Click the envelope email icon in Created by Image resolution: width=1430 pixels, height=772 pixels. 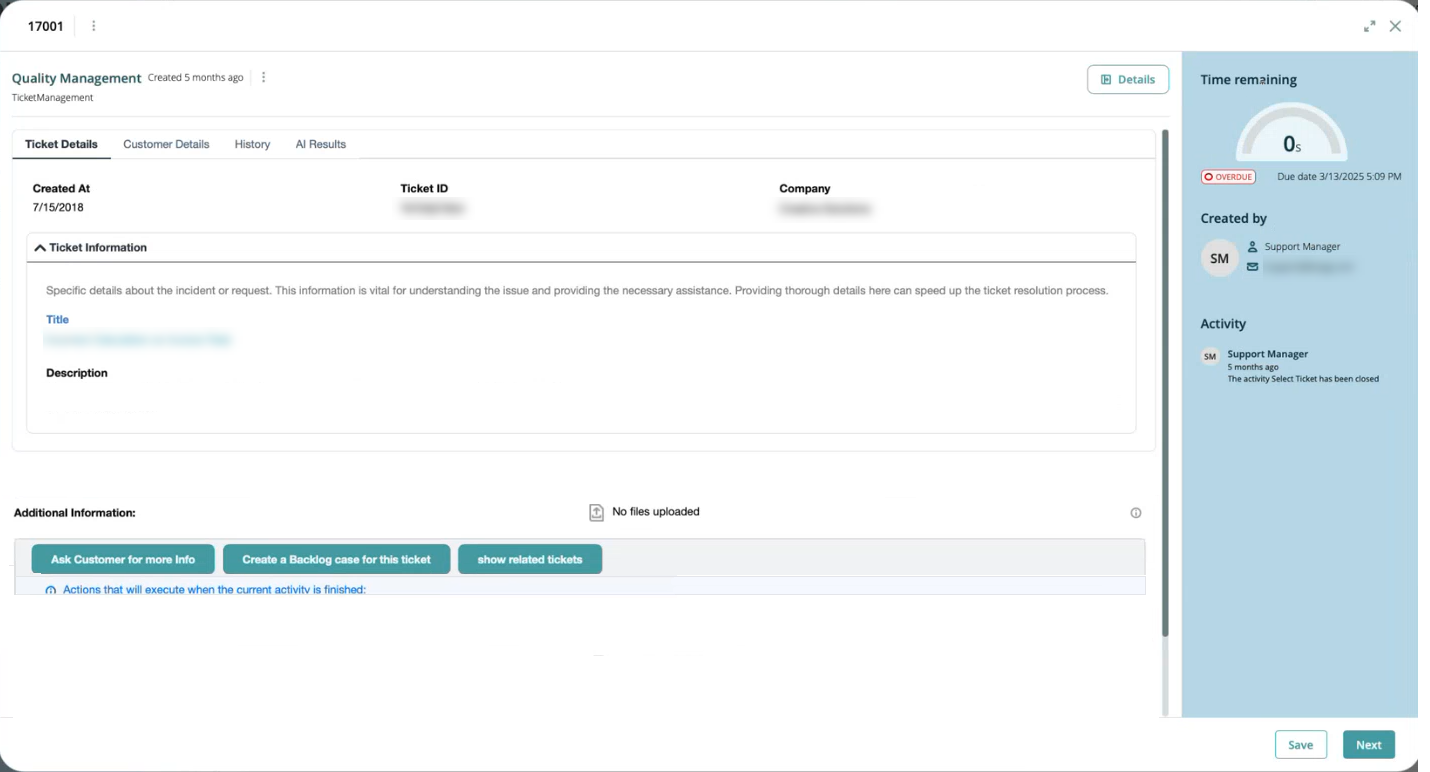(1252, 267)
